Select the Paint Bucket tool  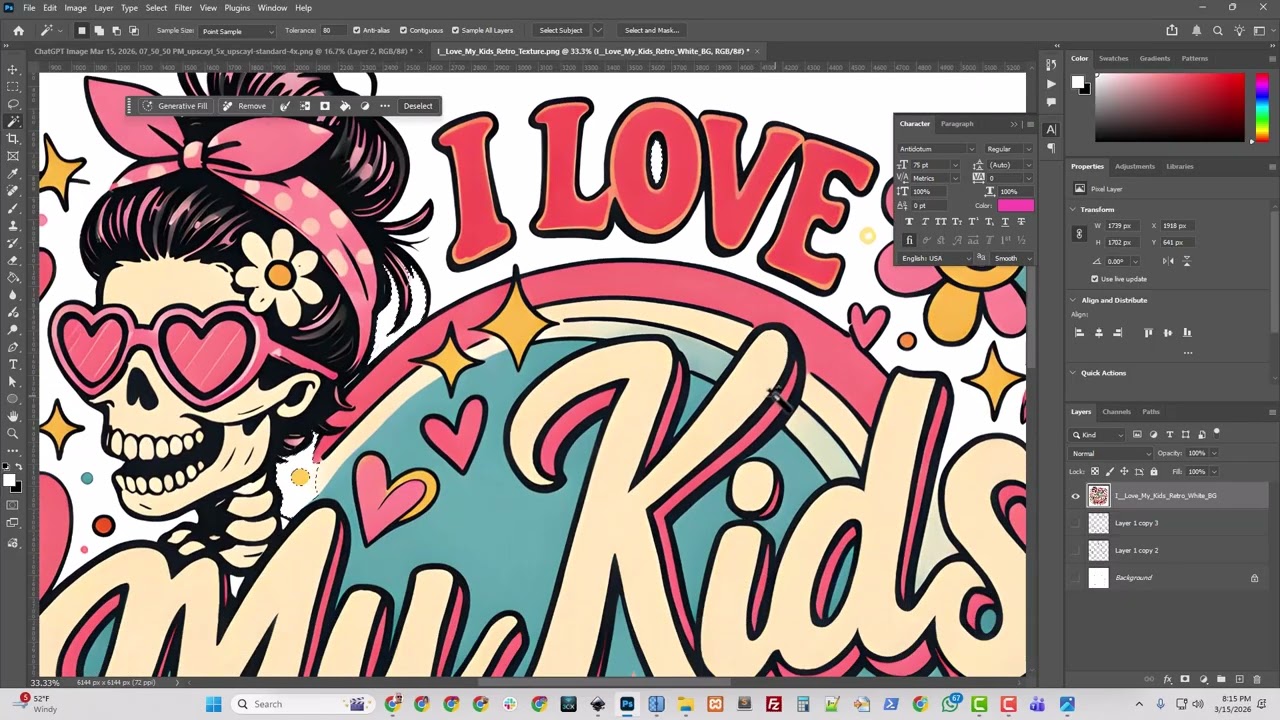click(x=13, y=277)
